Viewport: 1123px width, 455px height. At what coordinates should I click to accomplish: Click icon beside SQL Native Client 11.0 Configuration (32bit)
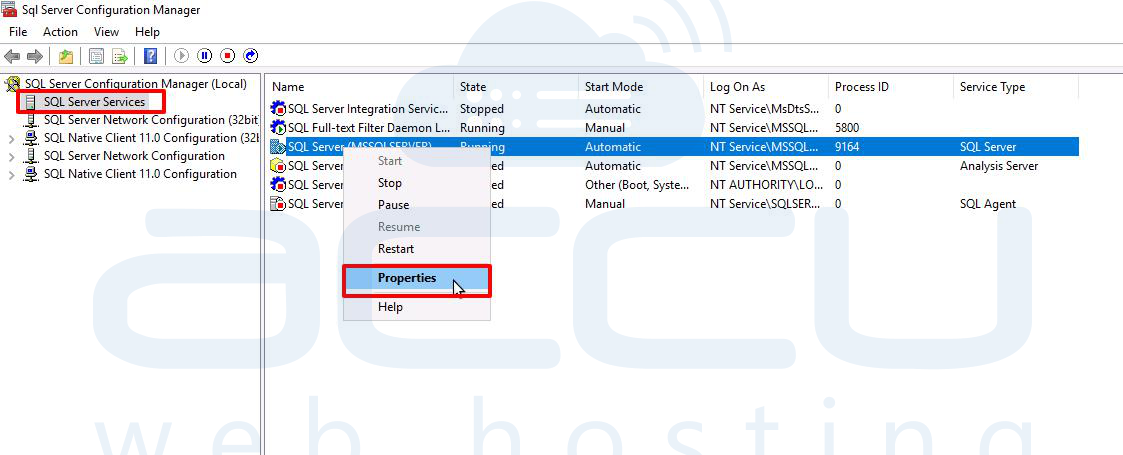click(31, 138)
